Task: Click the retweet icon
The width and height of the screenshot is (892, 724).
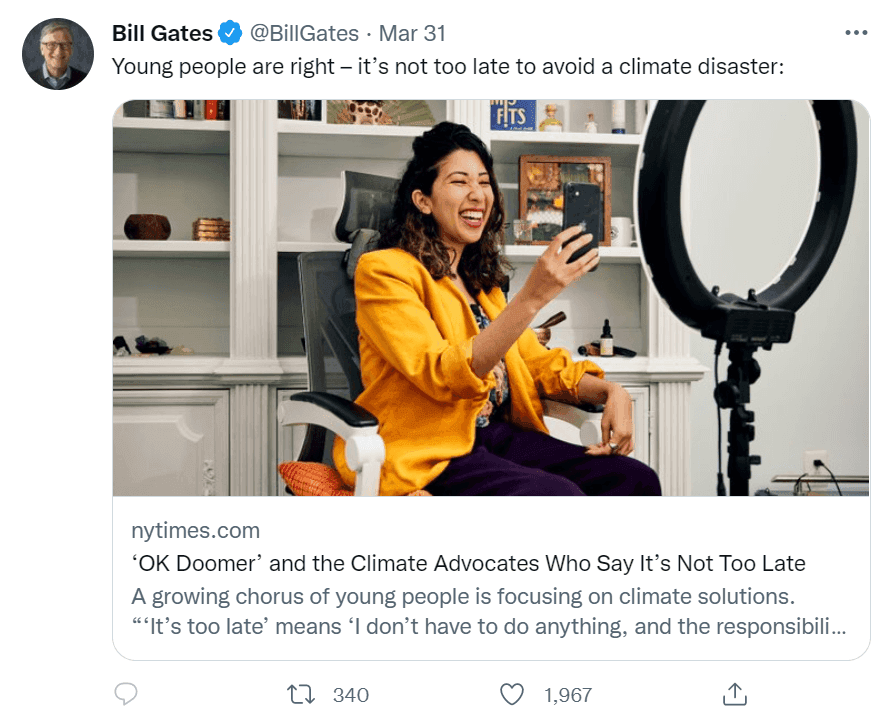Action: click(x=300, y=694)
